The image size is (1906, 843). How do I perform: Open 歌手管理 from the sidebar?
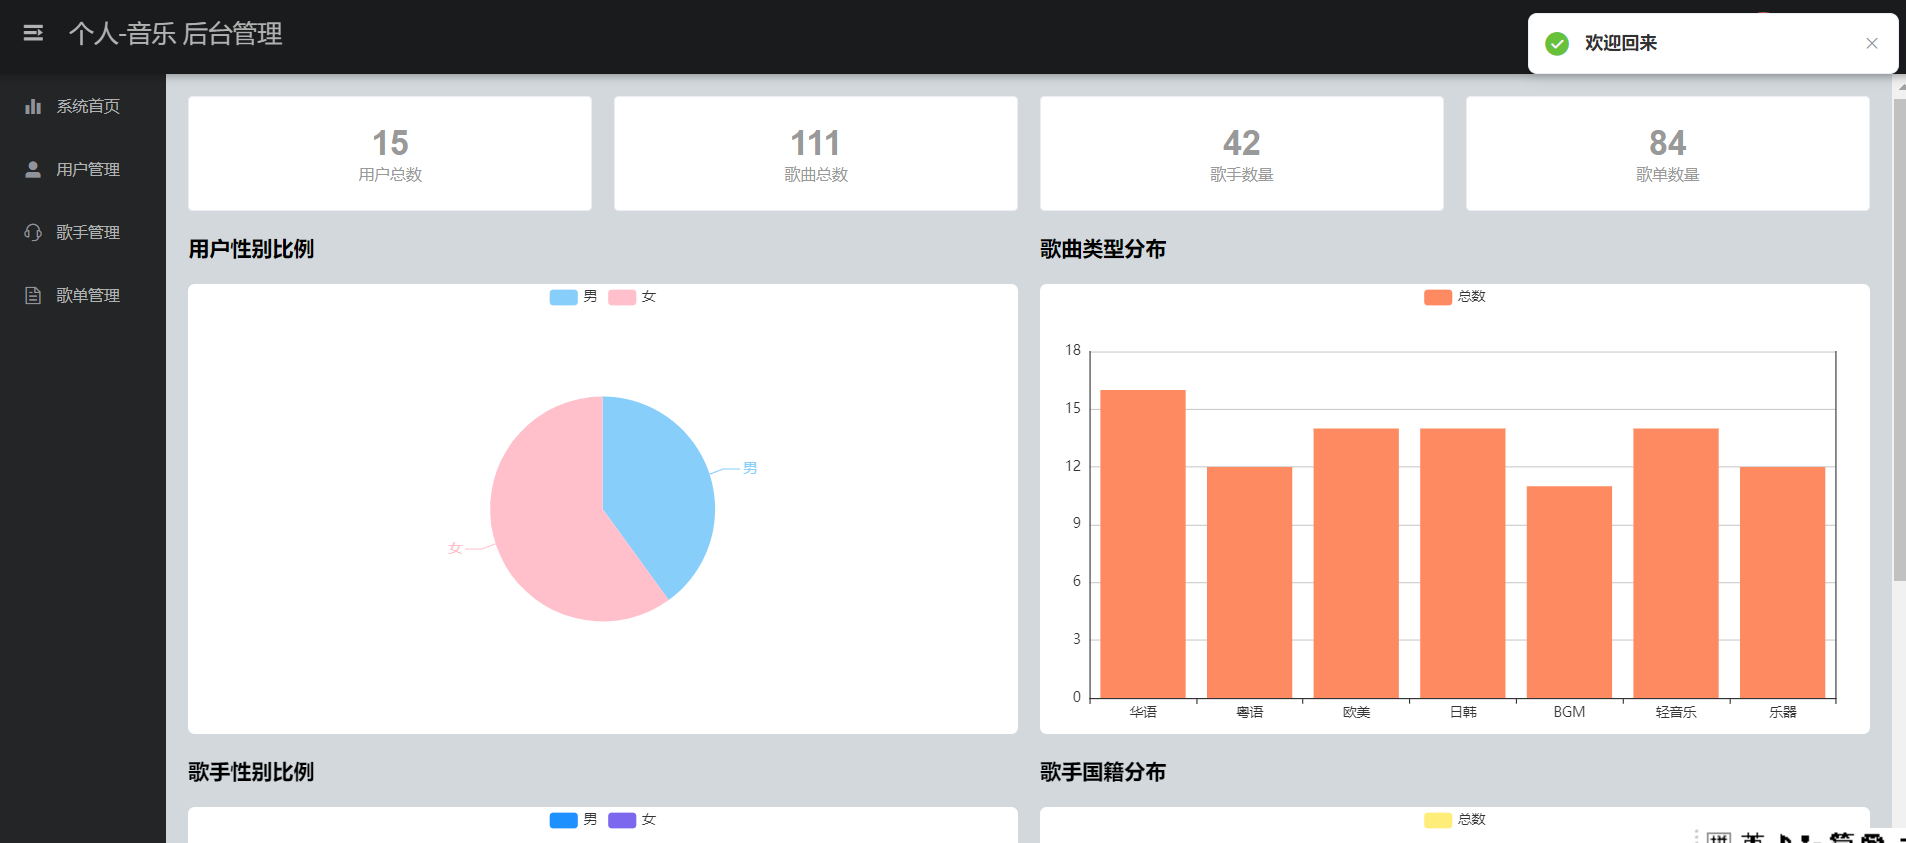[83, 232]
